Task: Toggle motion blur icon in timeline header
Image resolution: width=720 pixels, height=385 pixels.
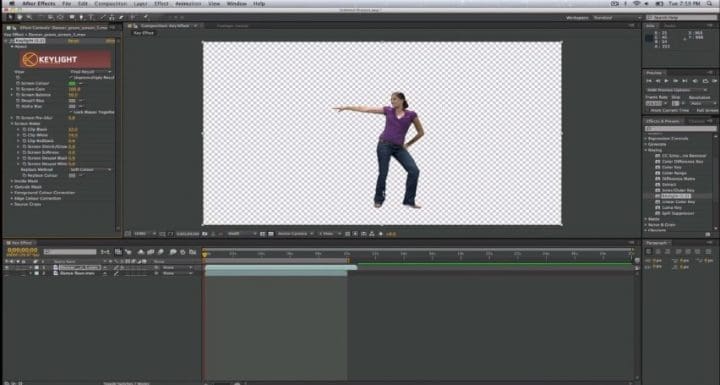Action: 161,252
